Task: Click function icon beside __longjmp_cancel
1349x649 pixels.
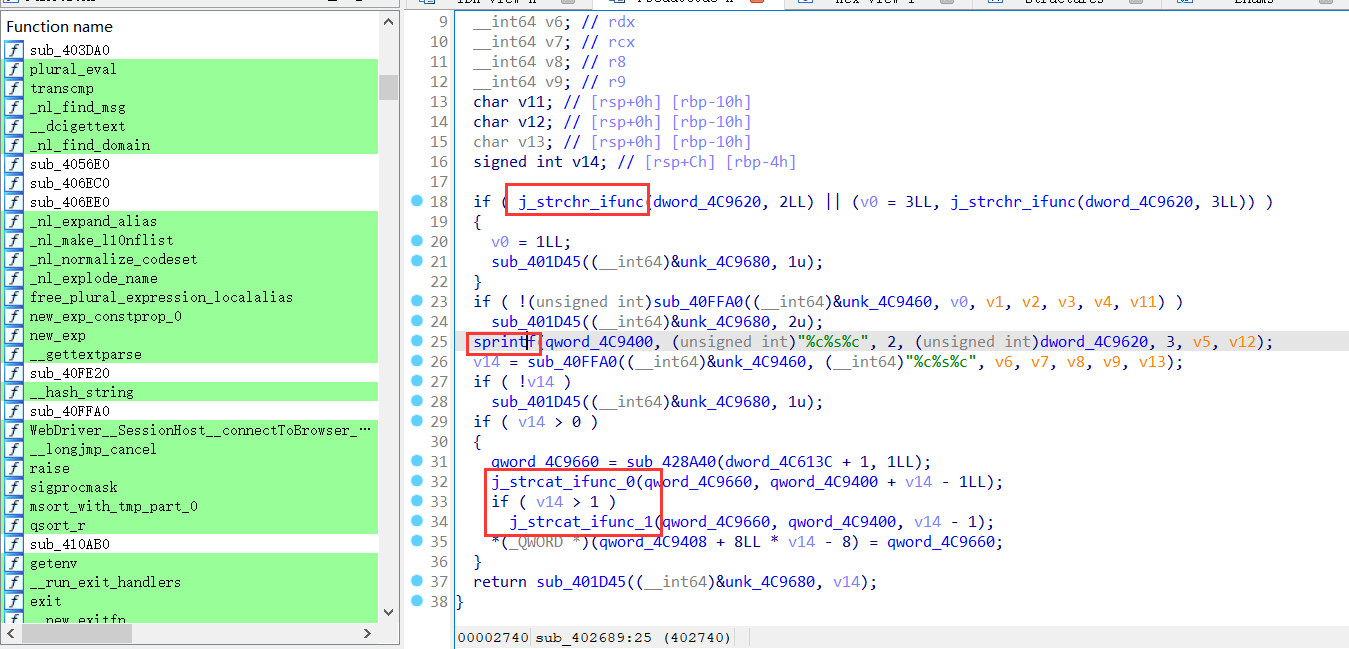Action: (14, 449)
